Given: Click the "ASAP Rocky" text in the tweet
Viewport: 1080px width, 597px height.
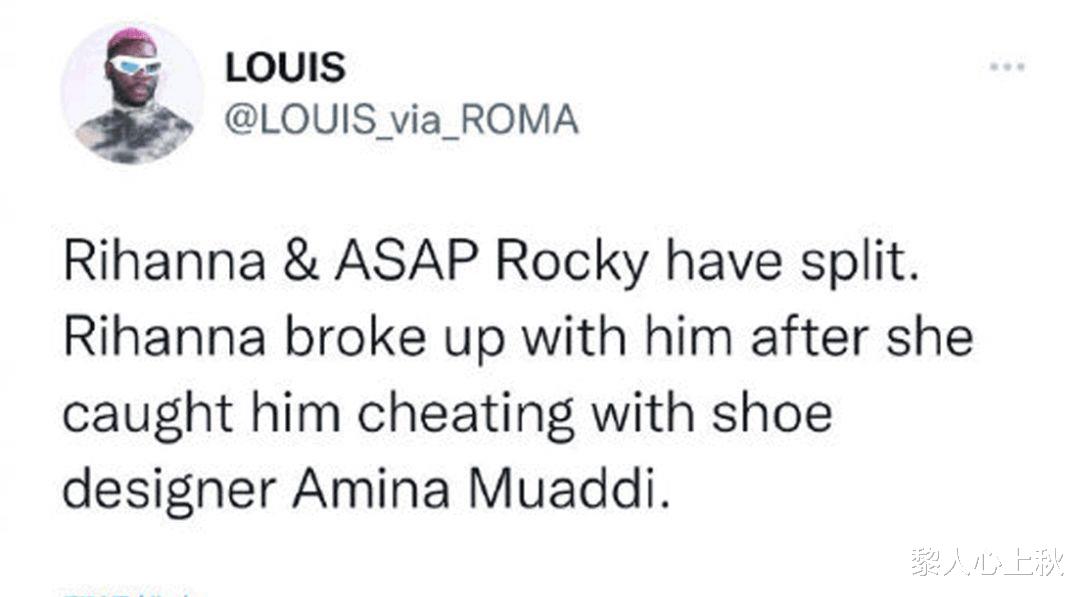Looking at the screenshot, I should tap(492, 263).
